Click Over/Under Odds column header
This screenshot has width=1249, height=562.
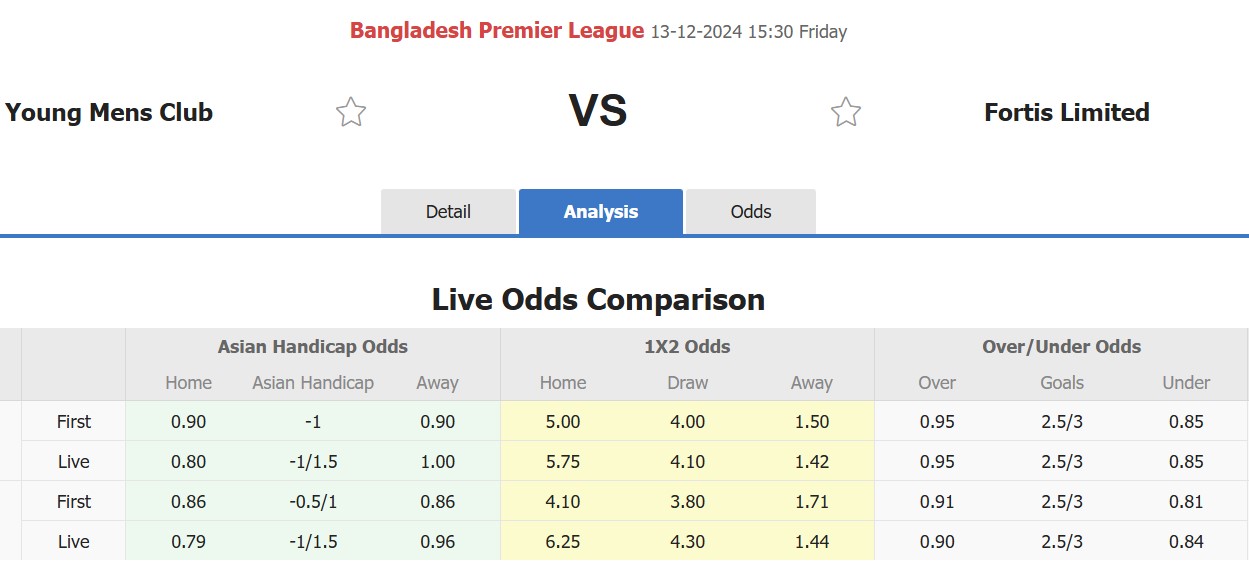click(1062, 347)
